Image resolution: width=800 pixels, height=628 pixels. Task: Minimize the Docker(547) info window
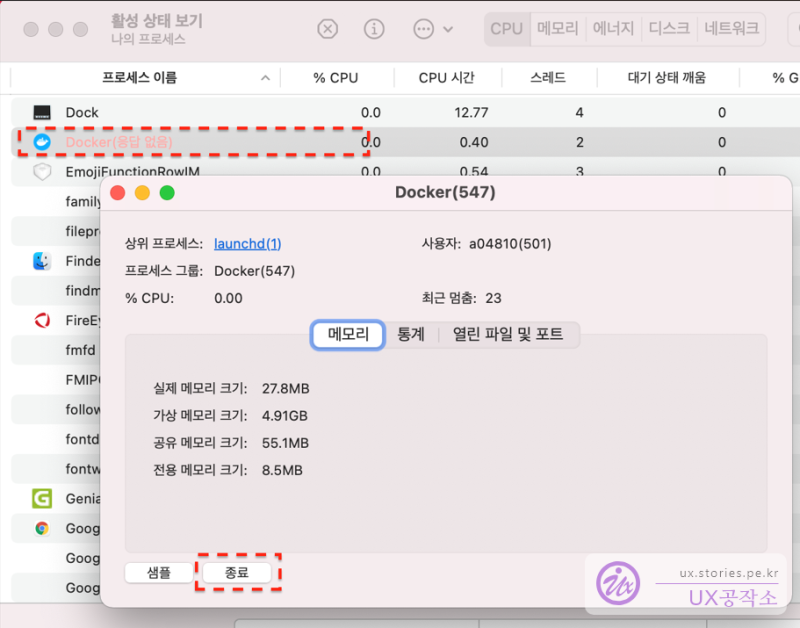(x=142, y=193)
